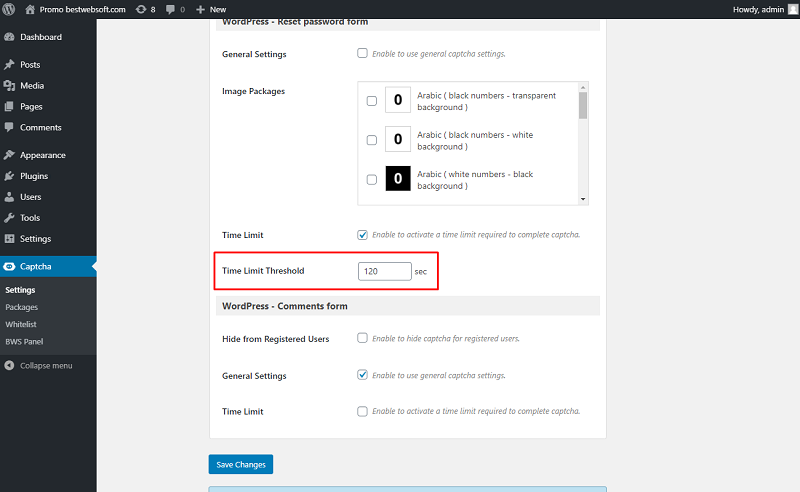Click the Plugins plug icon
The image size is (800, 492).
(9, 176)
